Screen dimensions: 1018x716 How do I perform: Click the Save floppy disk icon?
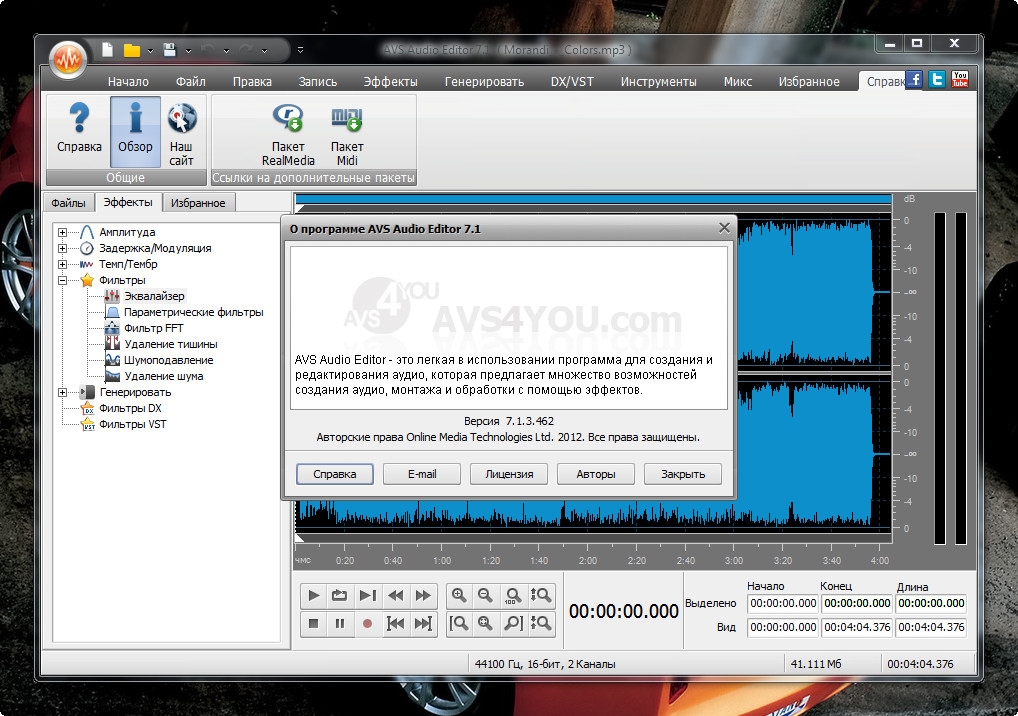point(170,50)
